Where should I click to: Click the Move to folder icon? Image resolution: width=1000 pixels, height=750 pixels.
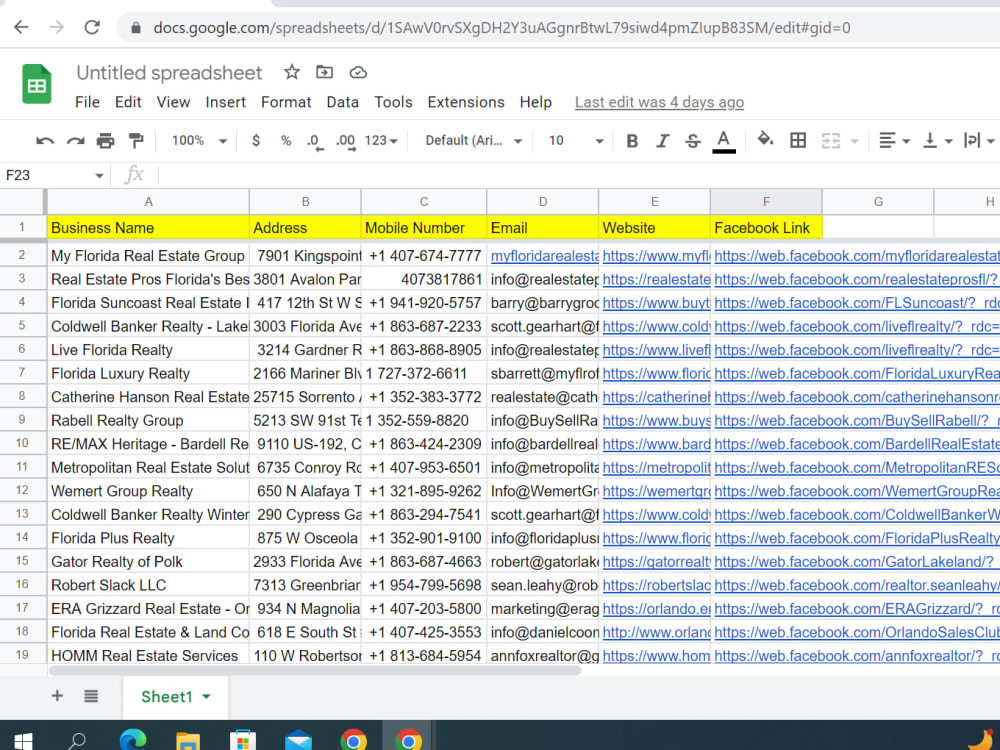click(325, 72)
